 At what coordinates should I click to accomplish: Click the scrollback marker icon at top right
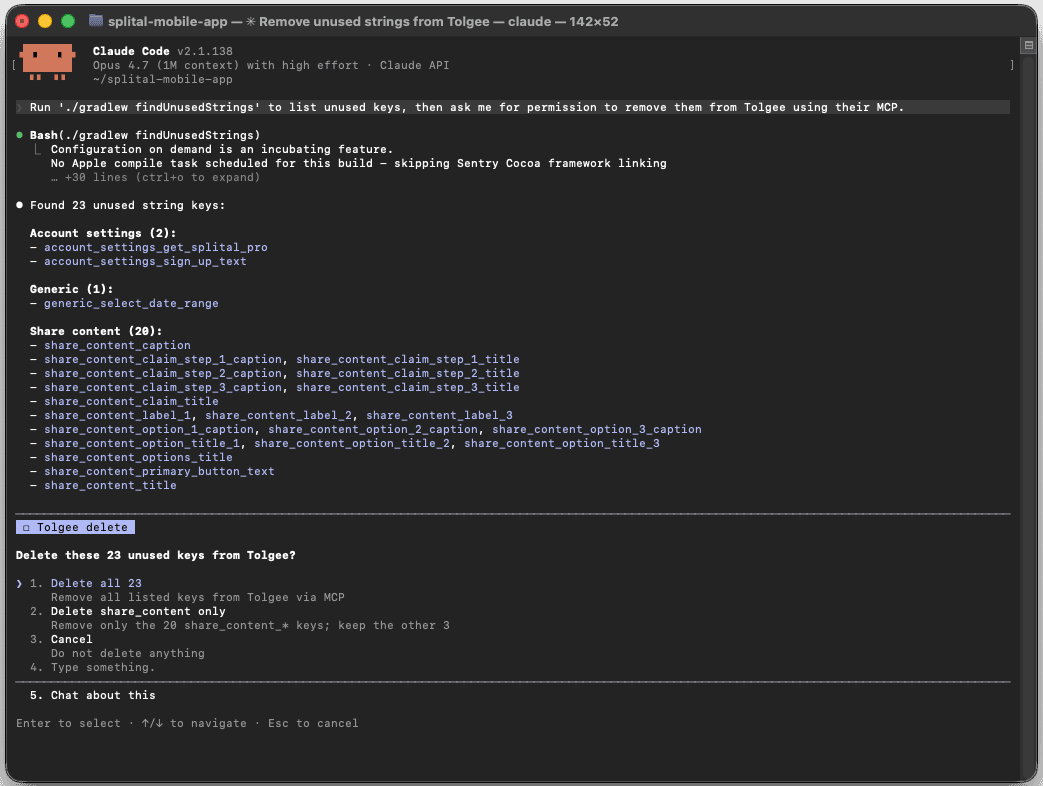[x=1028, y=45]
